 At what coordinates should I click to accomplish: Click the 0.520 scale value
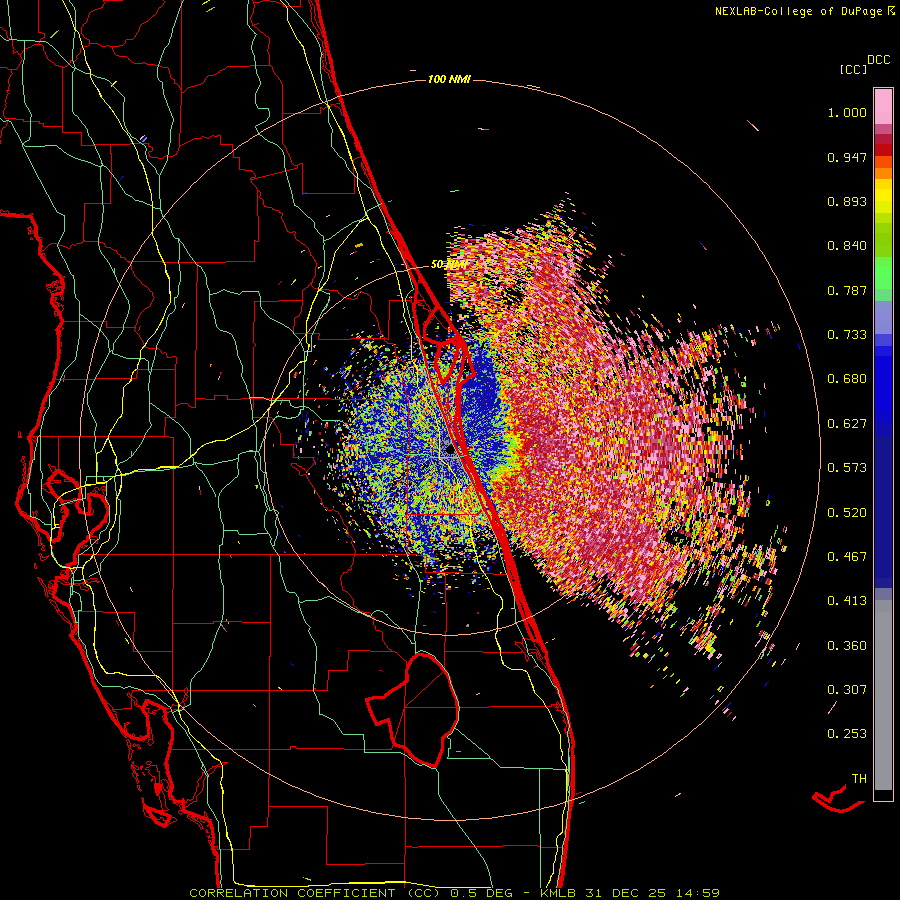847,513
